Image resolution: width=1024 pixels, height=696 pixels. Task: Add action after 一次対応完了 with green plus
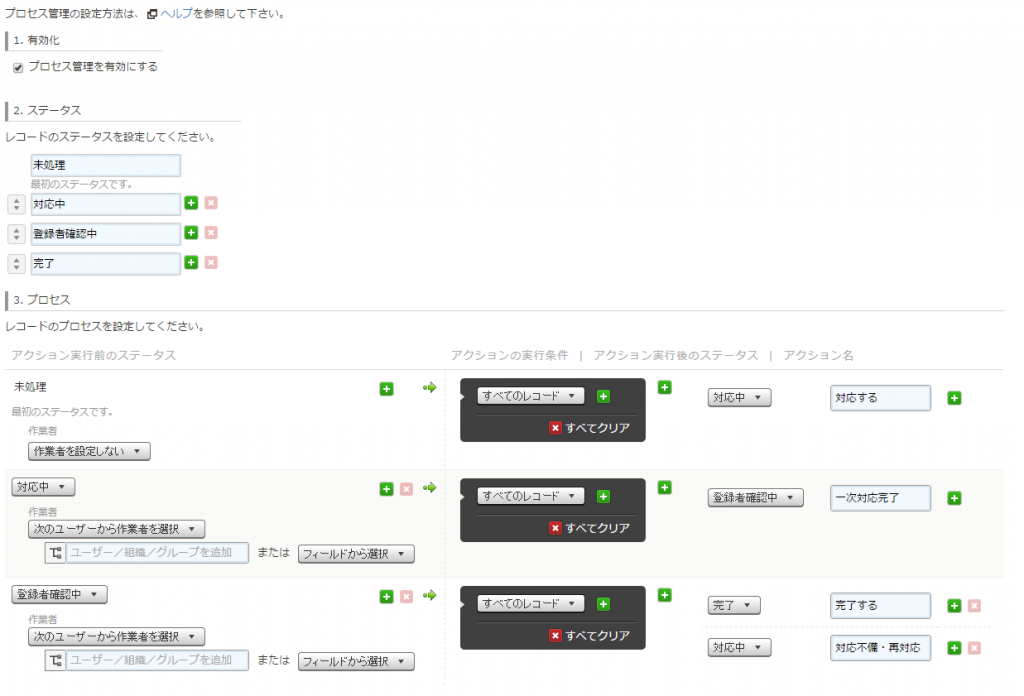pyautogui.click(x=954, y=498)
